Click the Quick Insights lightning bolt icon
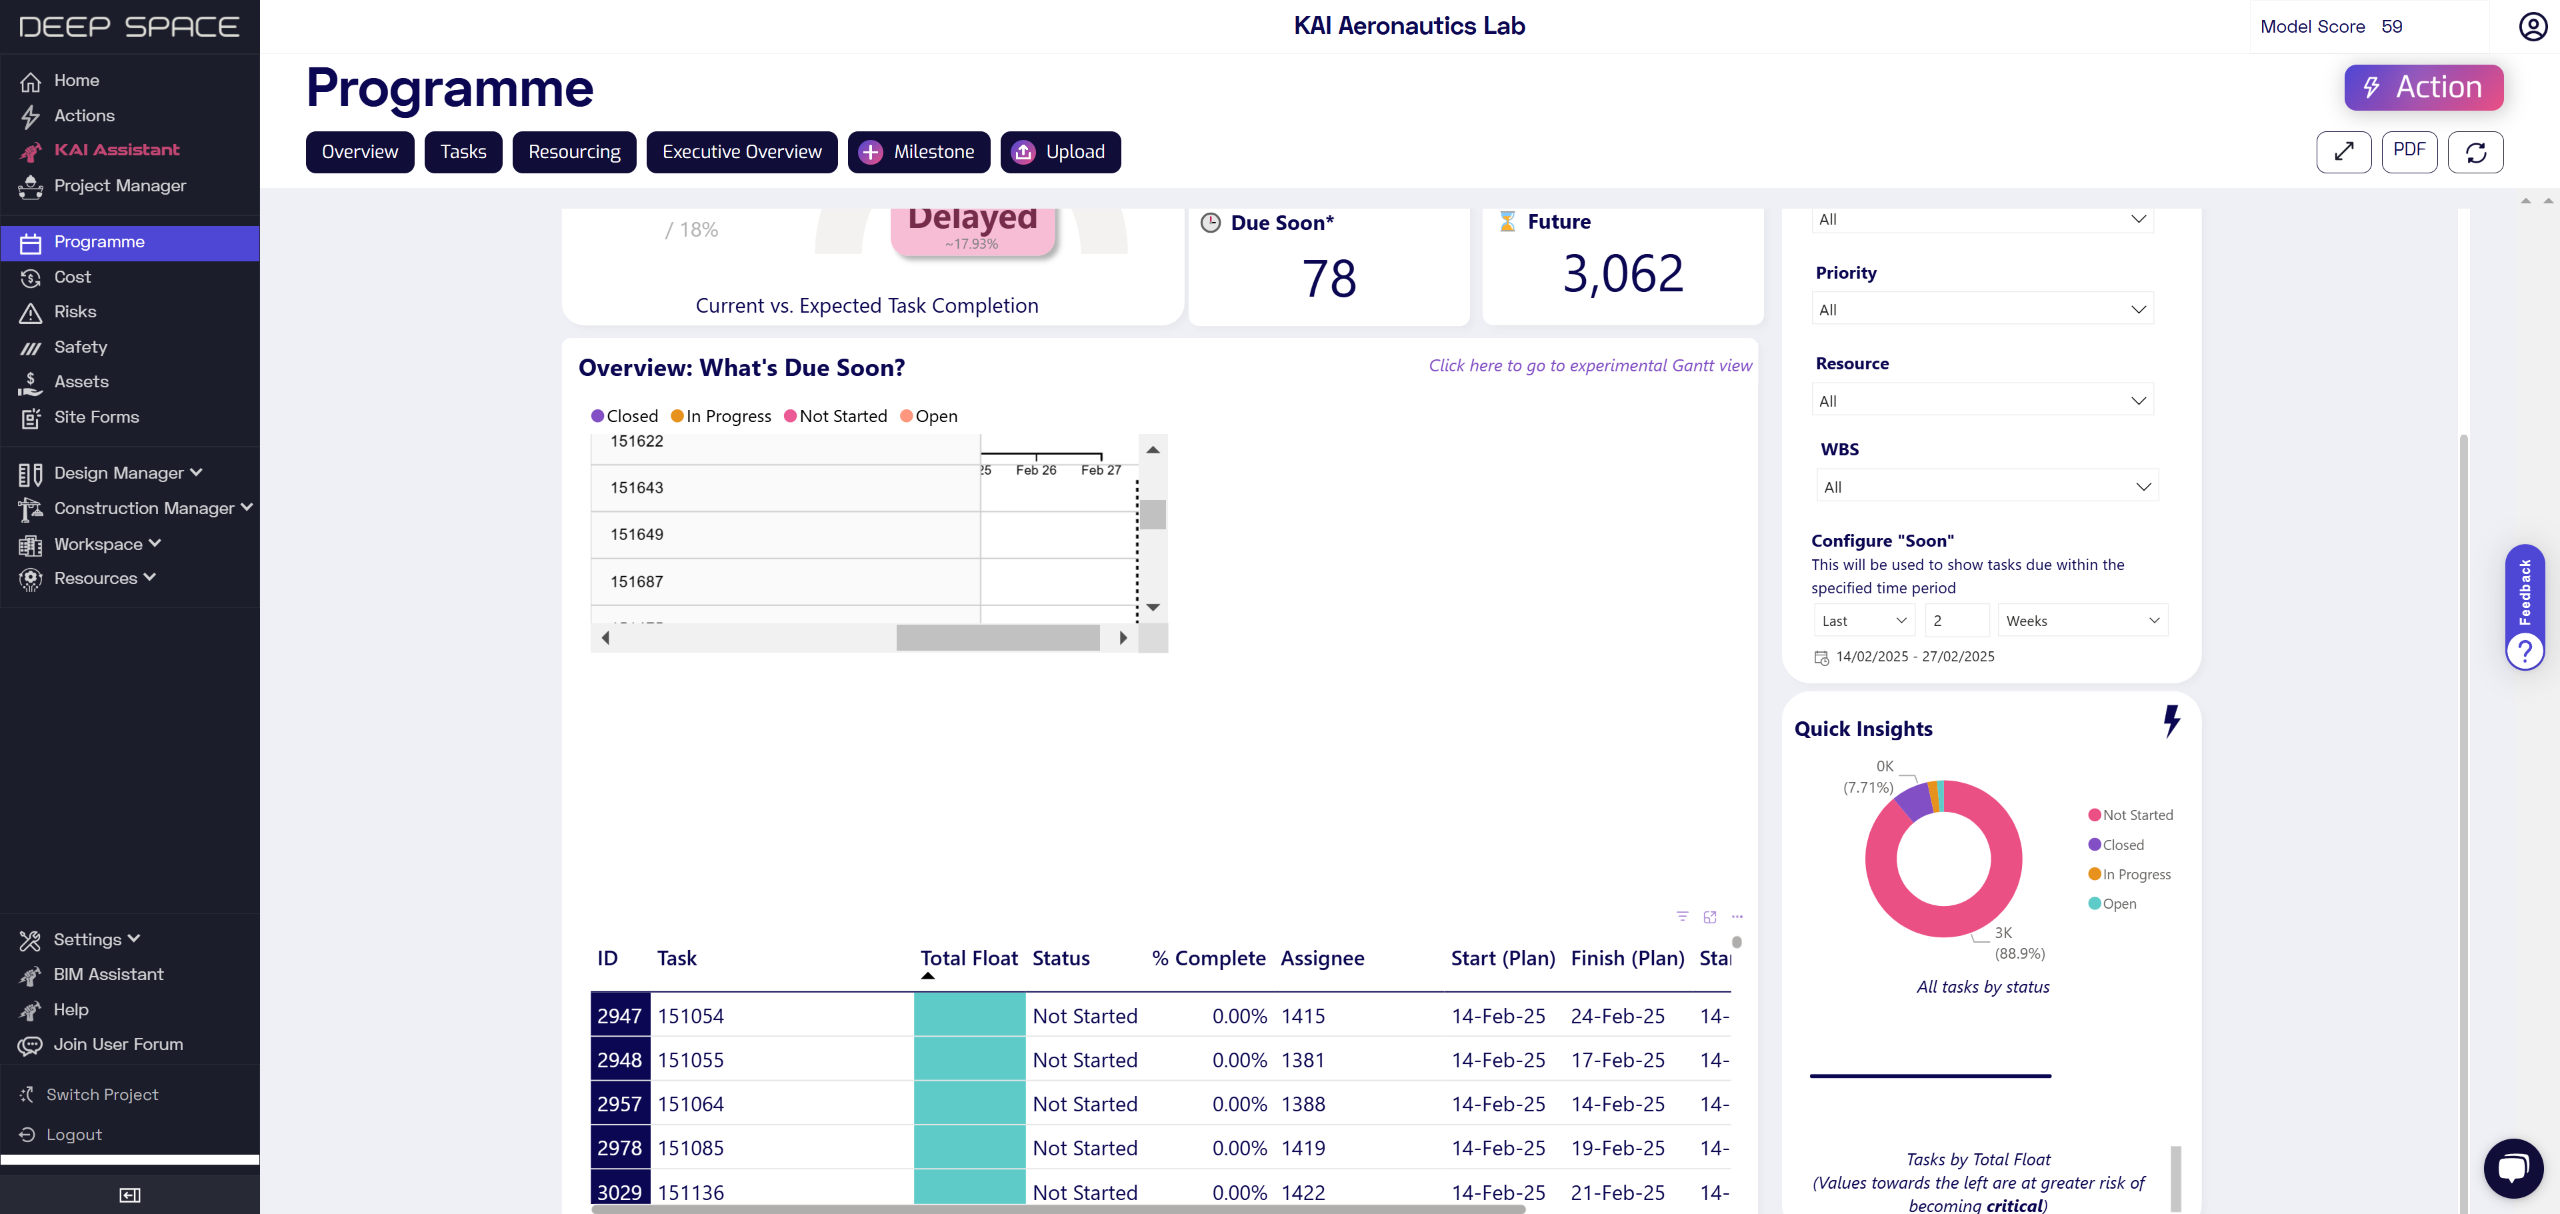The height and width of the screenshot is (1214, 2560). [2171, 721]
